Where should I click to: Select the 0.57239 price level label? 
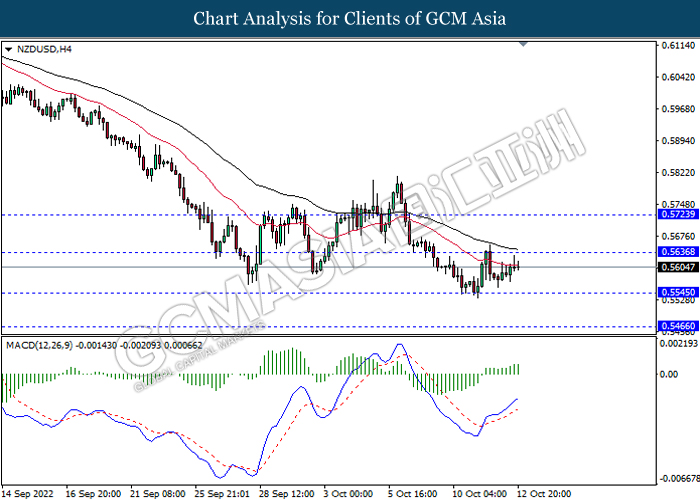point(678,214)
